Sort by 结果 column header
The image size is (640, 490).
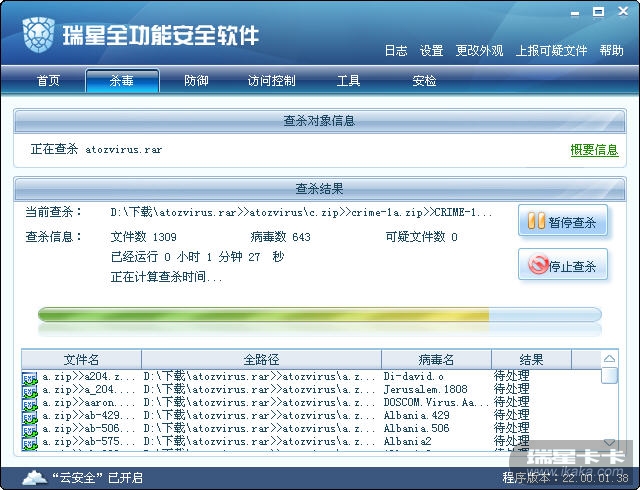pyautogui.click(x=531, y=359)
